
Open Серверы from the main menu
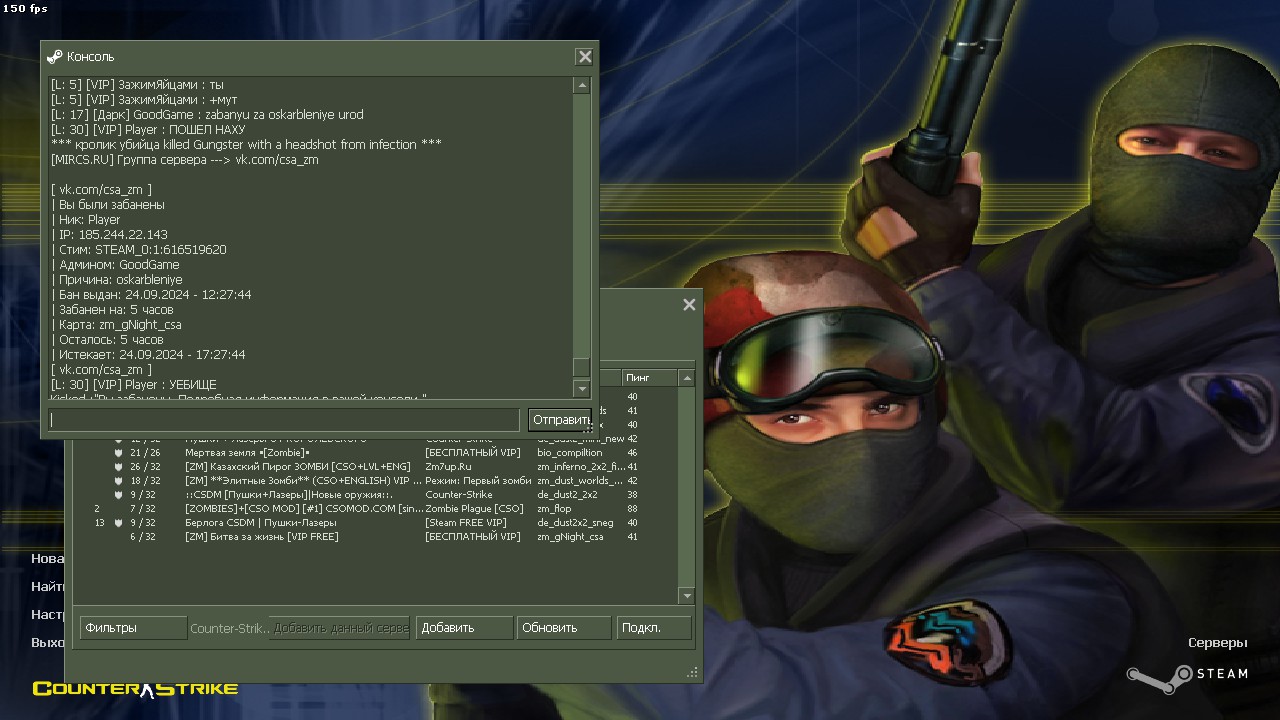coord(1217,643)
